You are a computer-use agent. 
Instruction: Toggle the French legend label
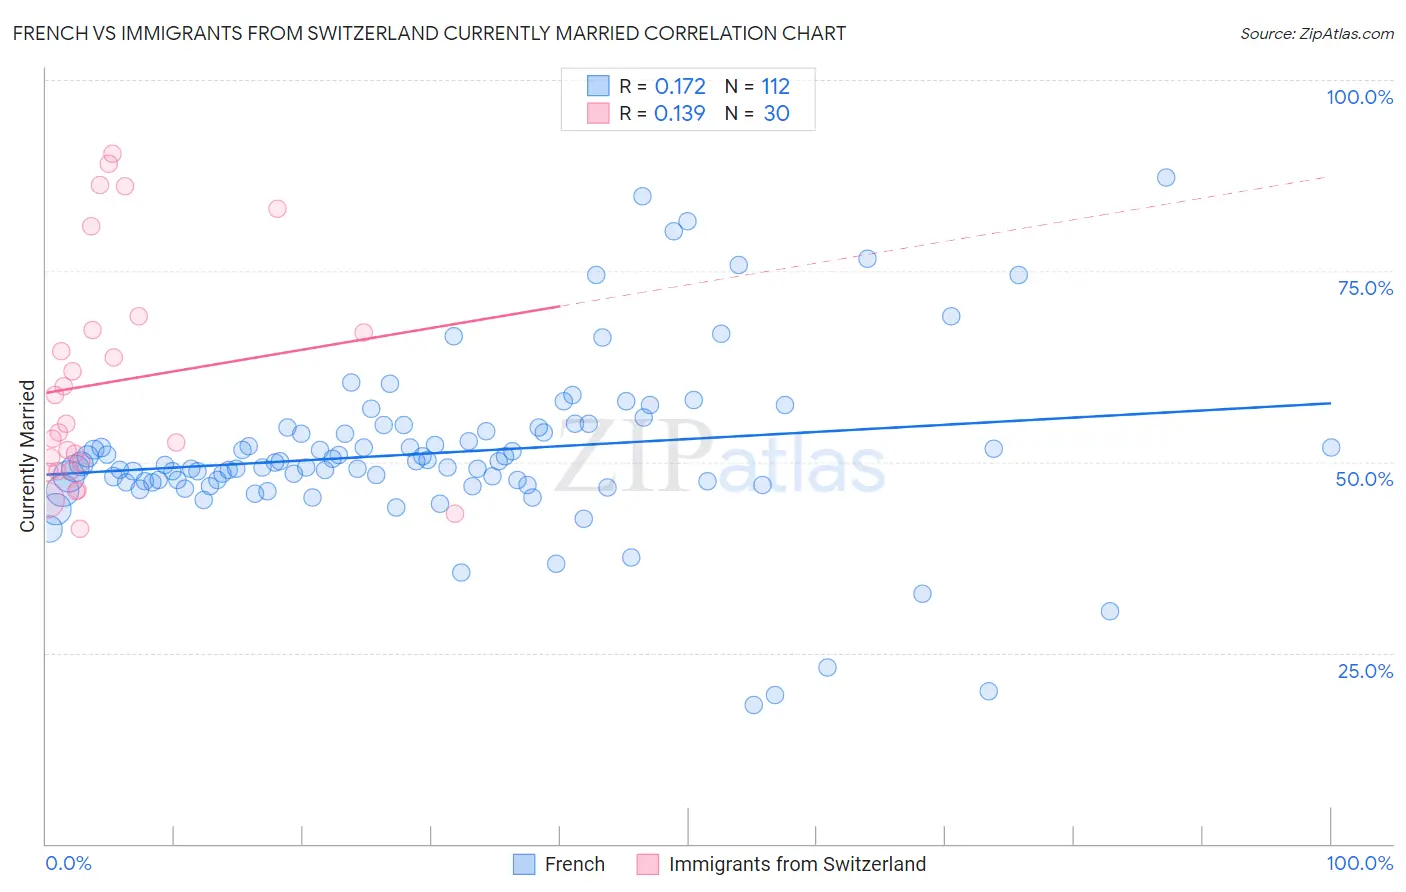pyautogui.click(x=575, y=864)
